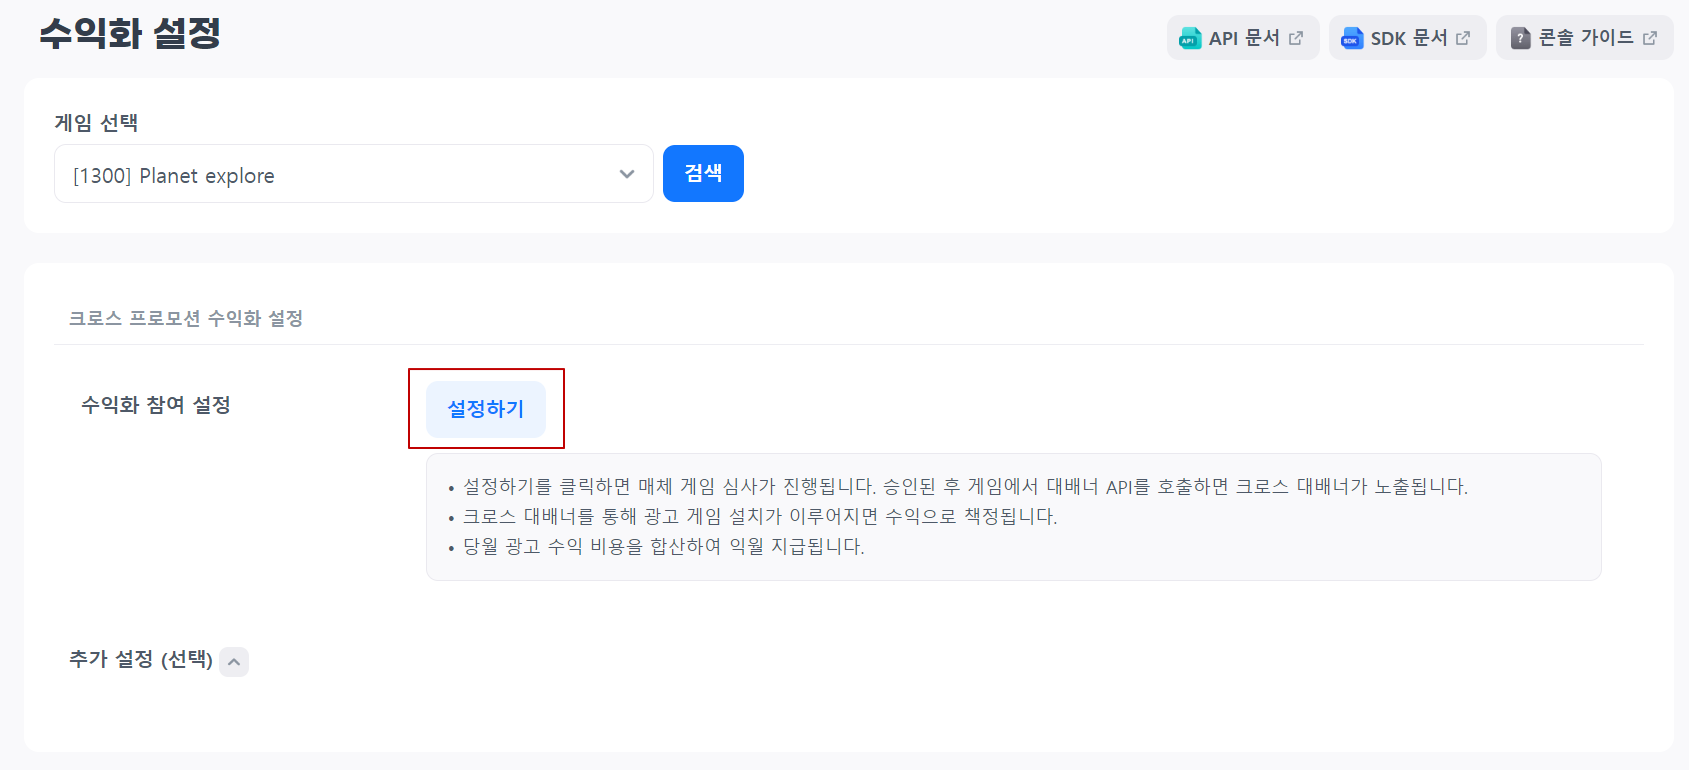Click the 수익화 설정 page title
This screenshot has width=1689, height=770.
pyautogui.click(x=130, y=34)
